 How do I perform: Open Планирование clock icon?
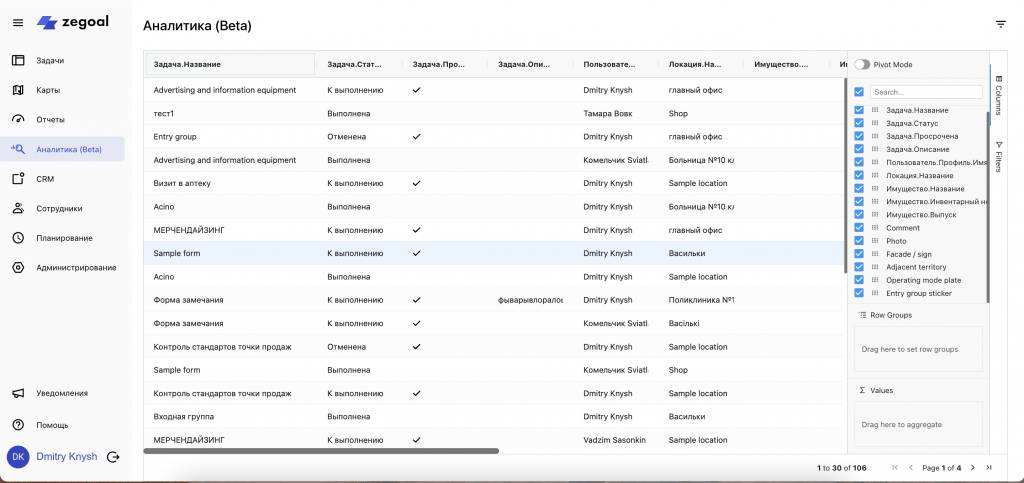[18, 238]
